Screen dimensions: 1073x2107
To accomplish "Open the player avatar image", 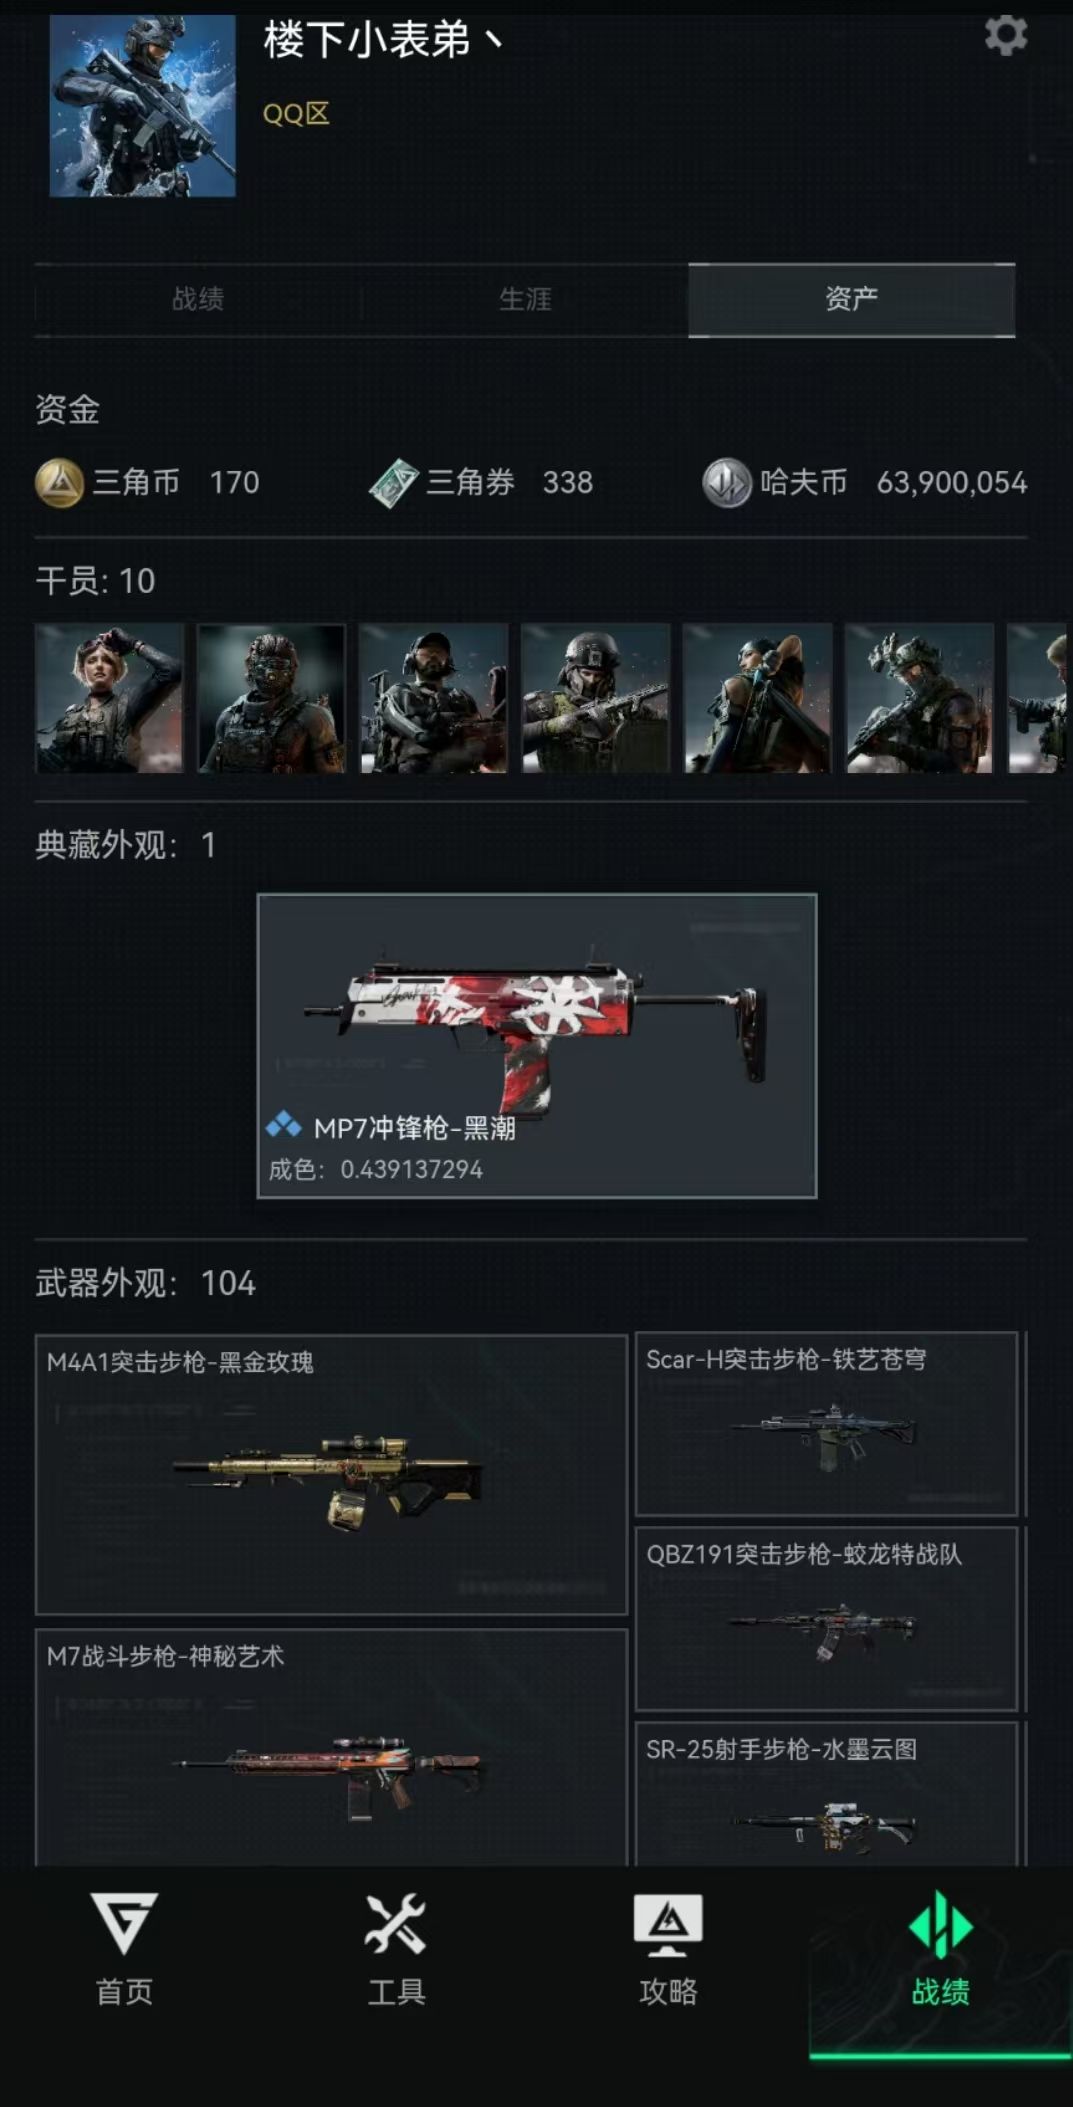I will (143, 105).
